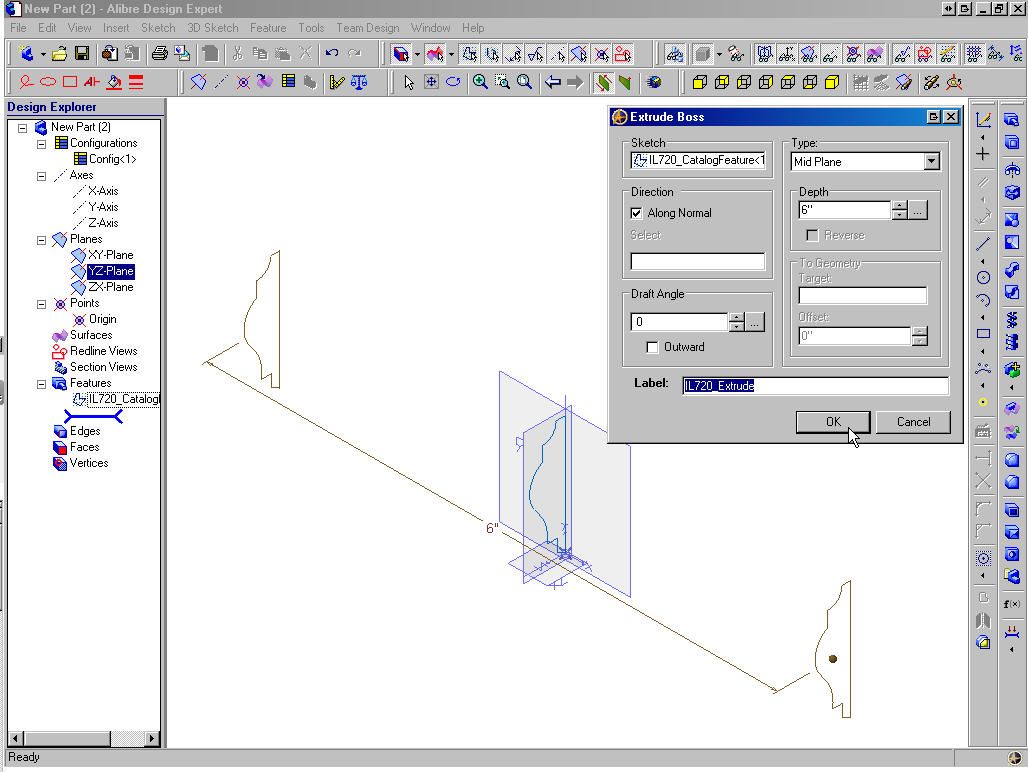Select the Zoom to Fit tool
1028x772 pixels.
tap(523, 82)
